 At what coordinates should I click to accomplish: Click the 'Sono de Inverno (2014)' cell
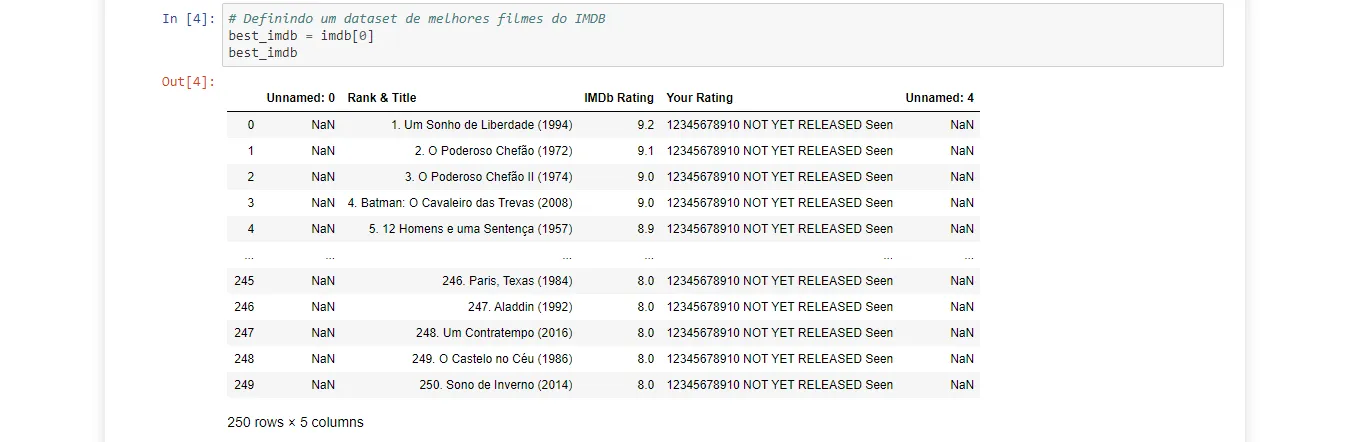click(x=496, y=385)
